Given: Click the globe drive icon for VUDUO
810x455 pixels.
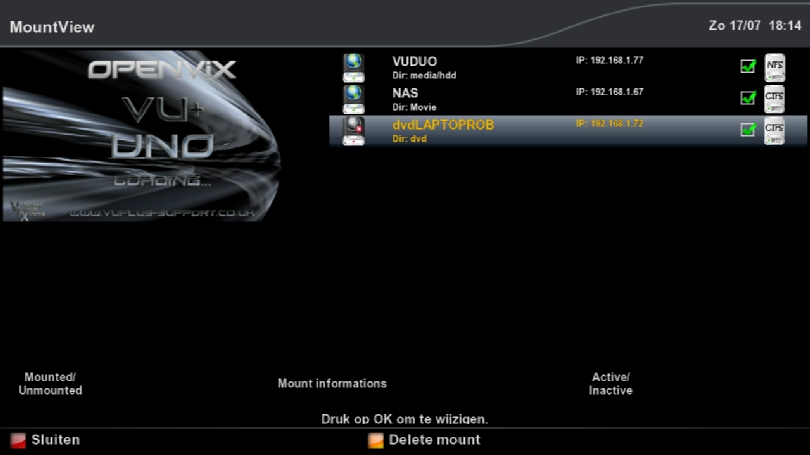Looking at the screenshot, I should point(353,68).
